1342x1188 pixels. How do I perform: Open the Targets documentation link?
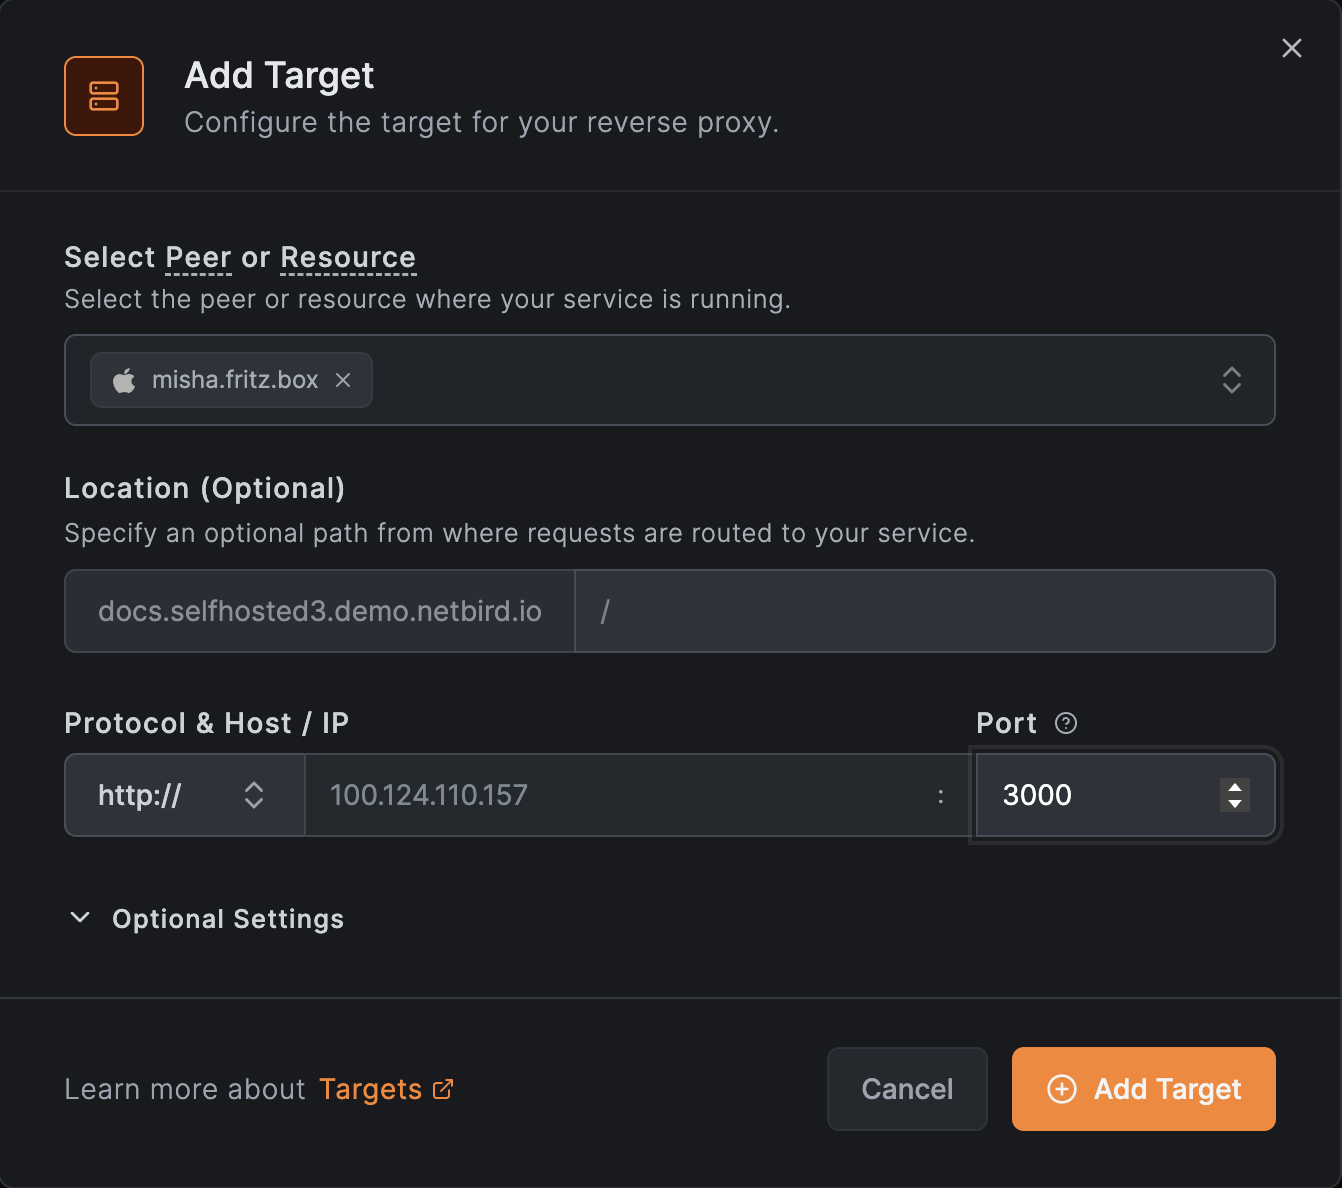click(x=370, y=1089)
